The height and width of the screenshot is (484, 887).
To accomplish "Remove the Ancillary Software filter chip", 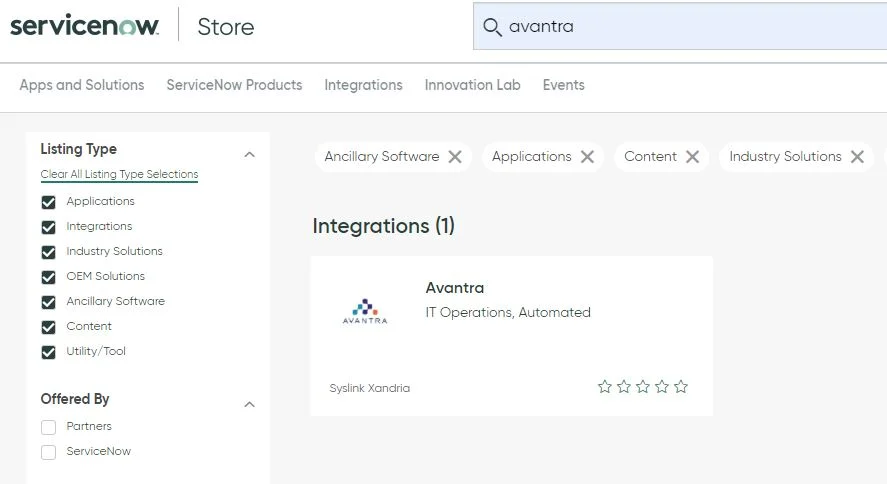I will tap(455, 157).
